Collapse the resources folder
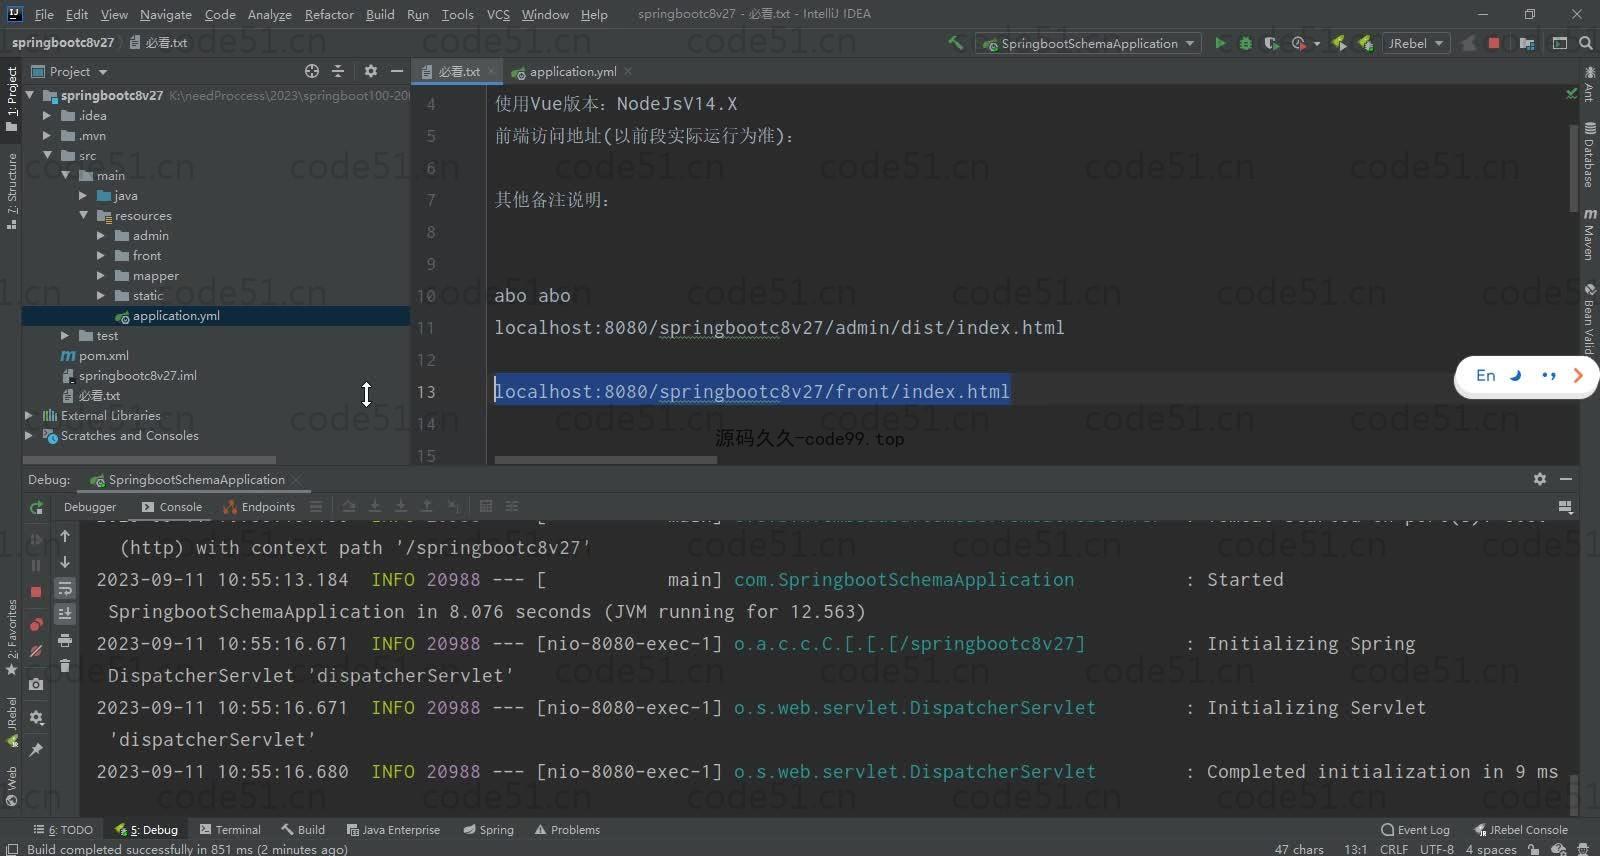The width and height of the screenshot is (1600, 856). click(83, 215)
